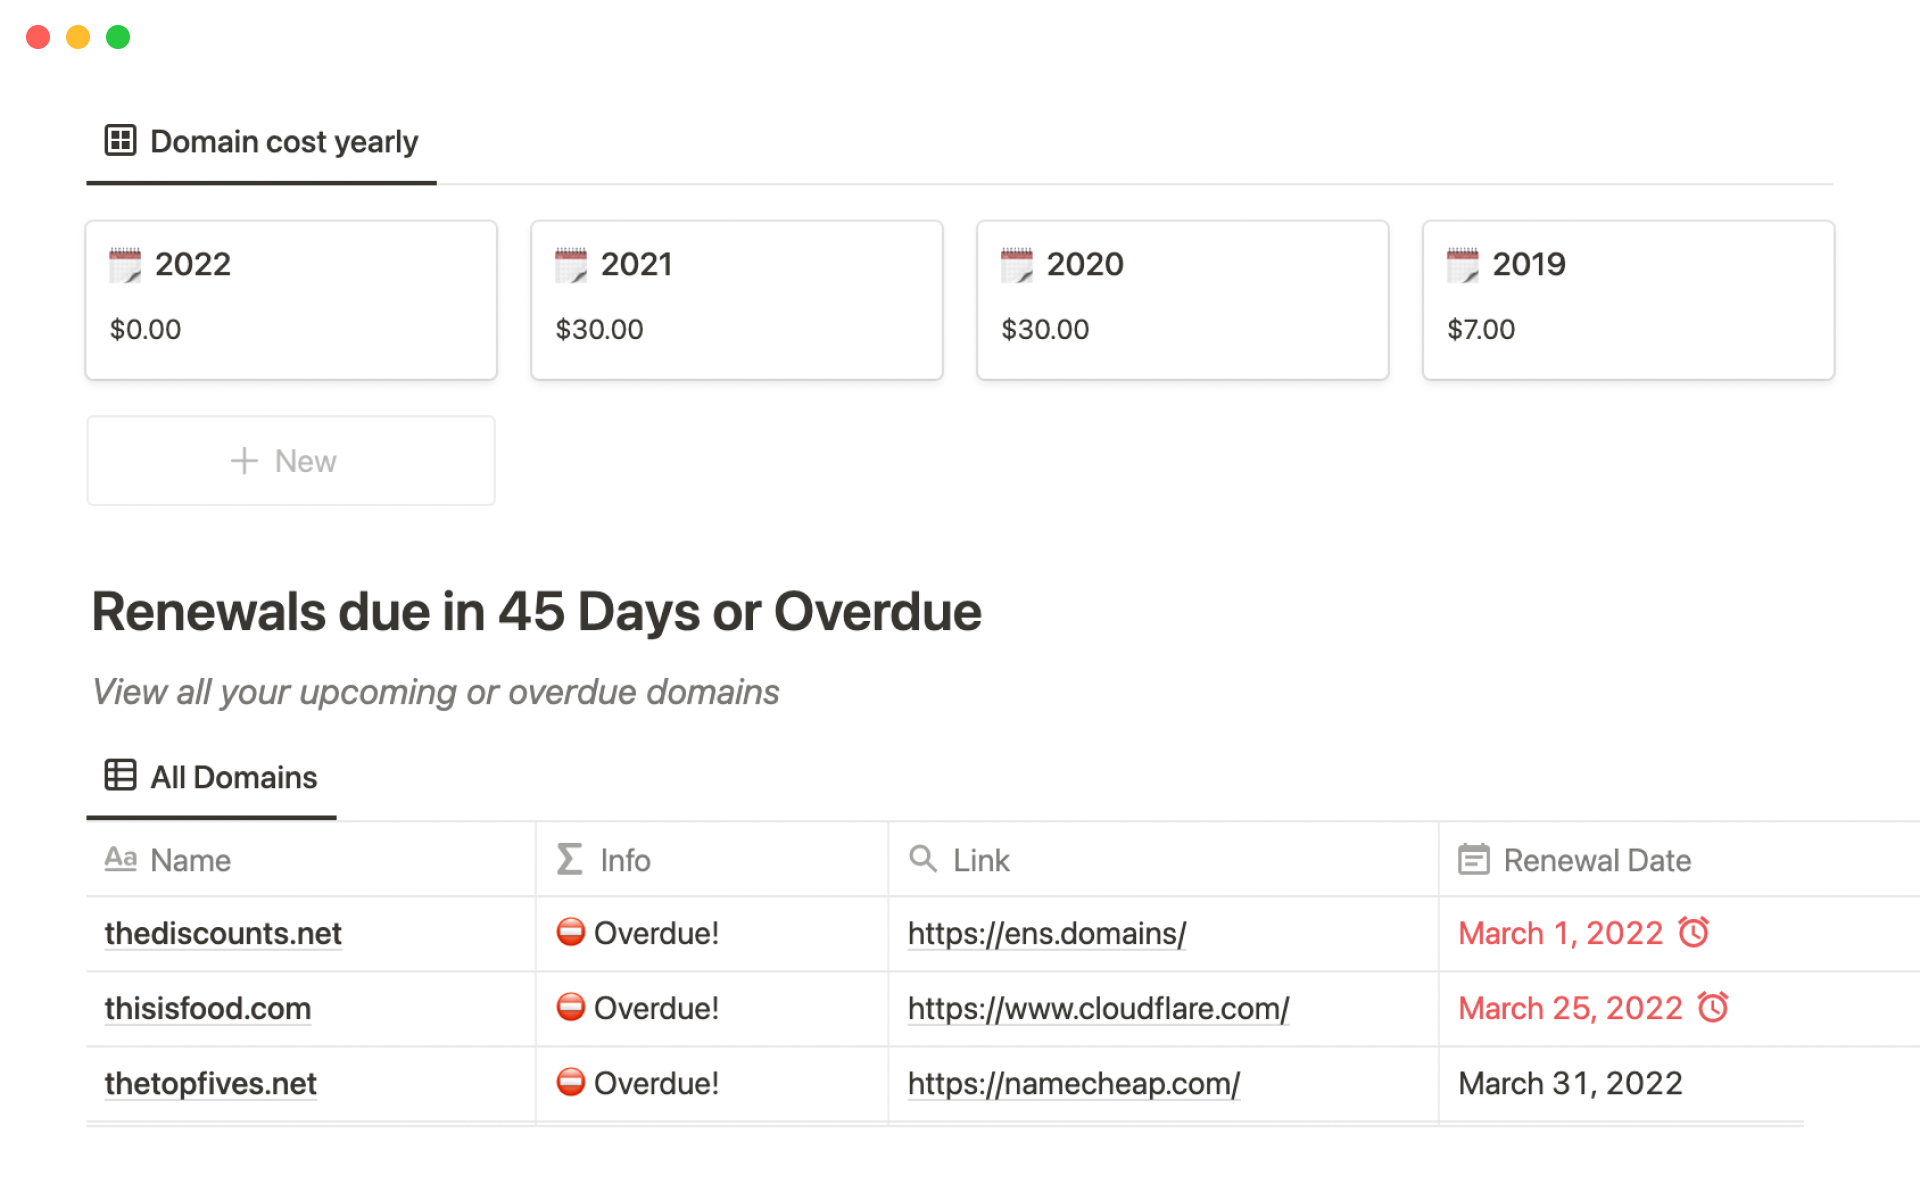Click the calendar icon on 2022 card
This screenshot has width=1920, height=1200.
(125, 265)
